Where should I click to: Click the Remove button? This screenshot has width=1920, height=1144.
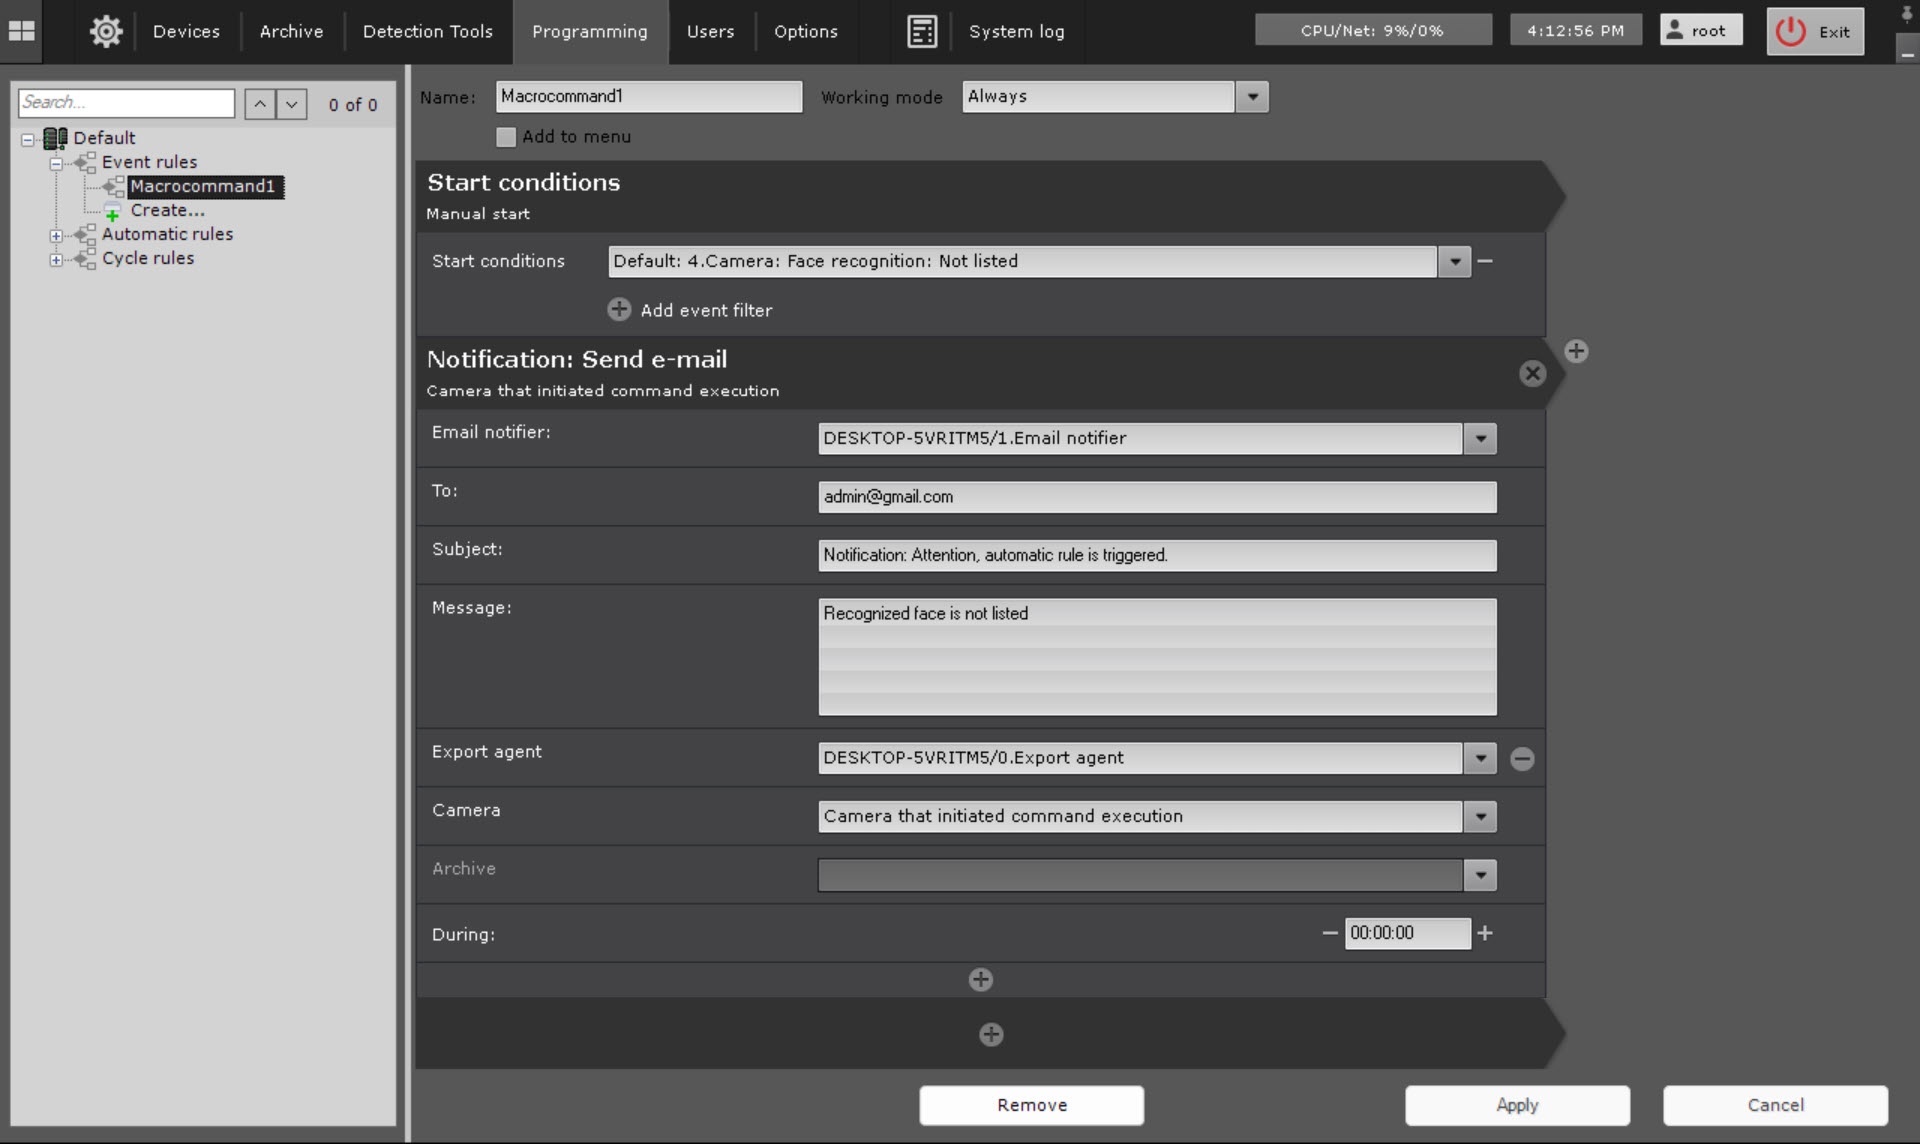1031,1105
